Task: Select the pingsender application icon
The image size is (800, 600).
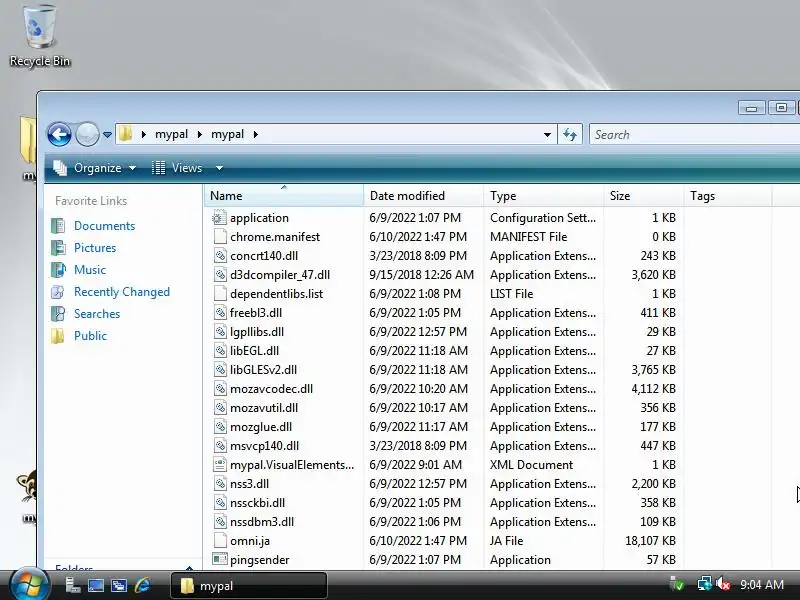Action: 219,560
